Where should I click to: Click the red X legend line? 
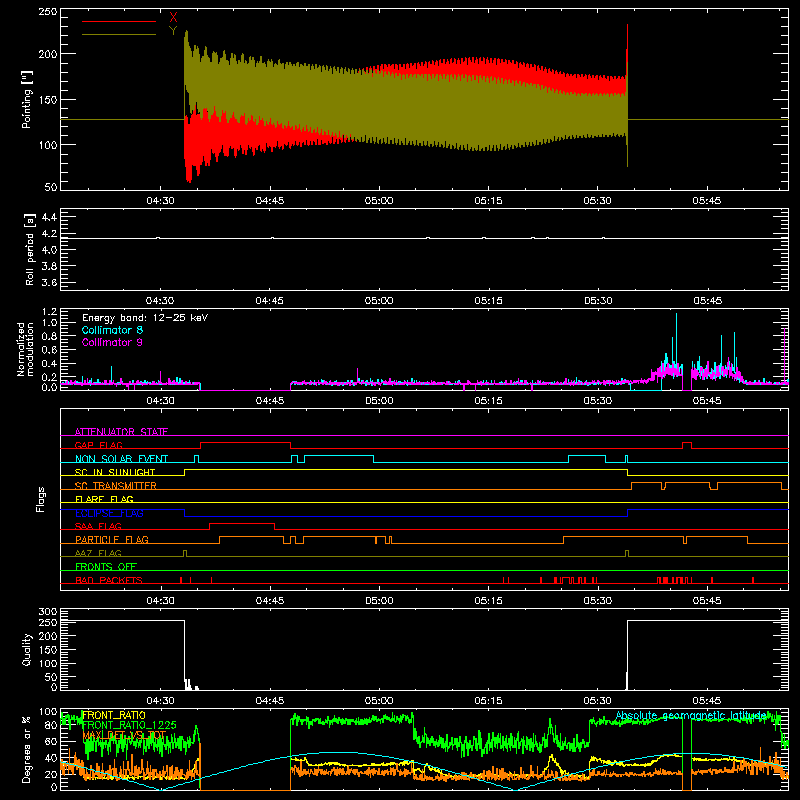pyautogui.click(x=119, y=21)
